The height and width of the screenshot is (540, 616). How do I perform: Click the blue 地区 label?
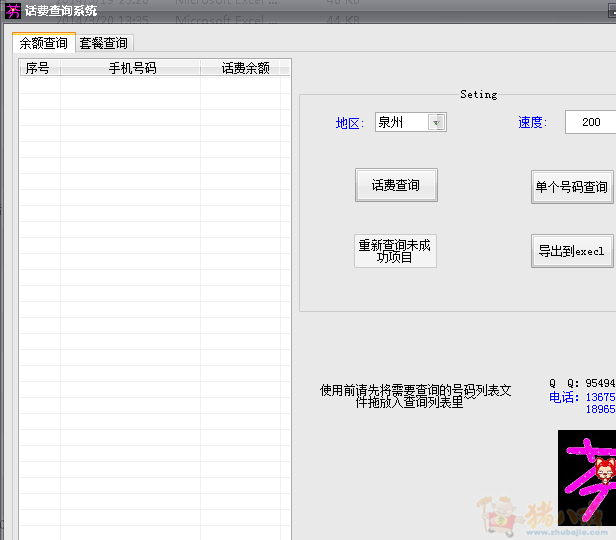click(349, 123)
